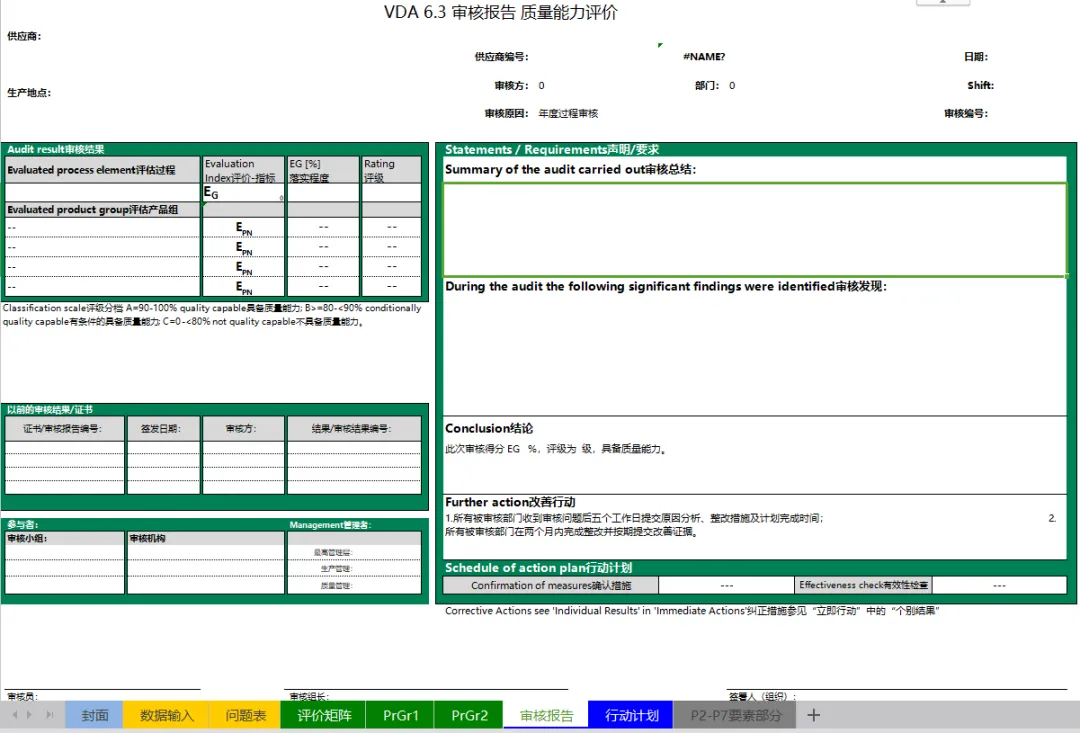Select the Statements / Requirements section header
Viewport: 1080px width, 733px height.
552,149
